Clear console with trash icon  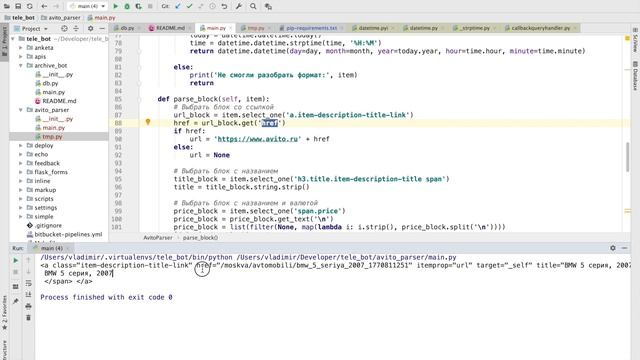29,318
